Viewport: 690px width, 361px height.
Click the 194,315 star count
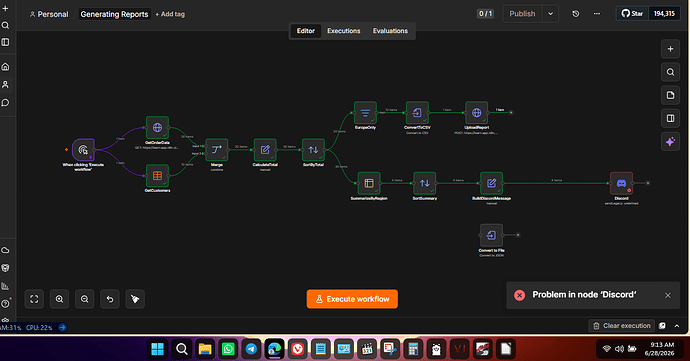tap(664, 14)
